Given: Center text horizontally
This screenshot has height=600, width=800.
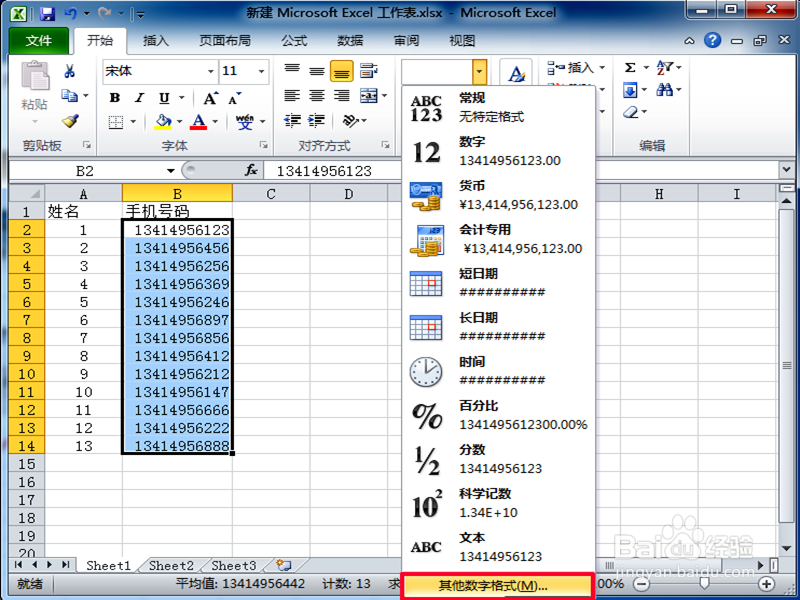Looking at the screenshot, I should click(x=317, y=95).
